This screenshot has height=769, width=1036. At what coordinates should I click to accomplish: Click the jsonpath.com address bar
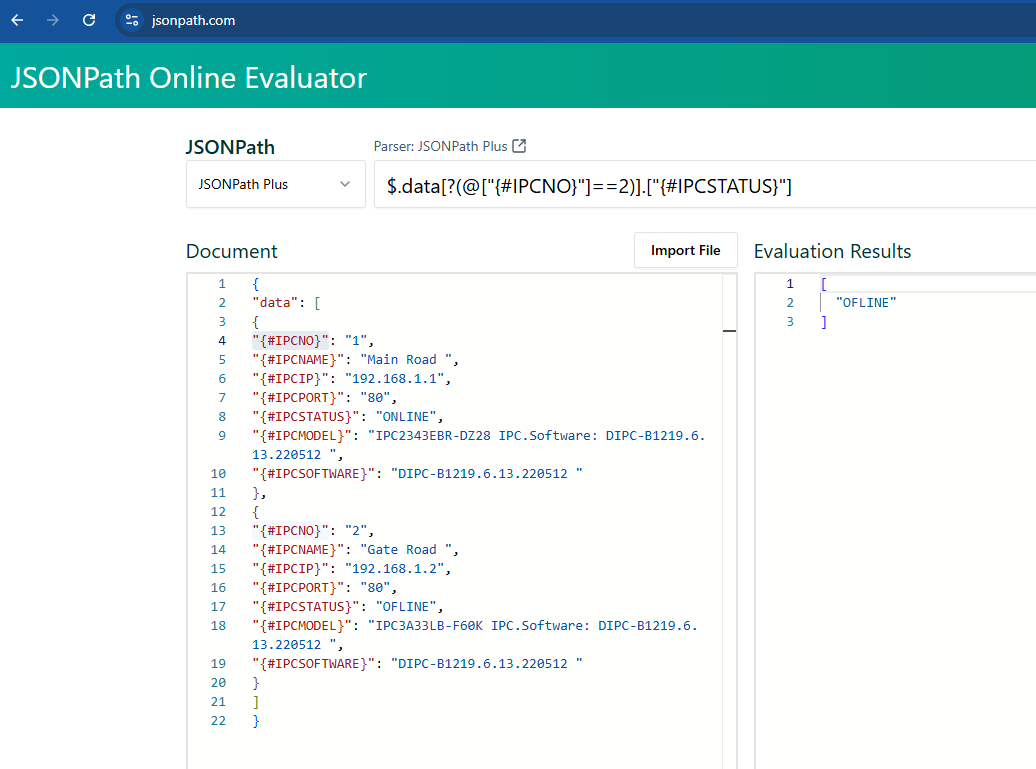click(x=193, y=20)
